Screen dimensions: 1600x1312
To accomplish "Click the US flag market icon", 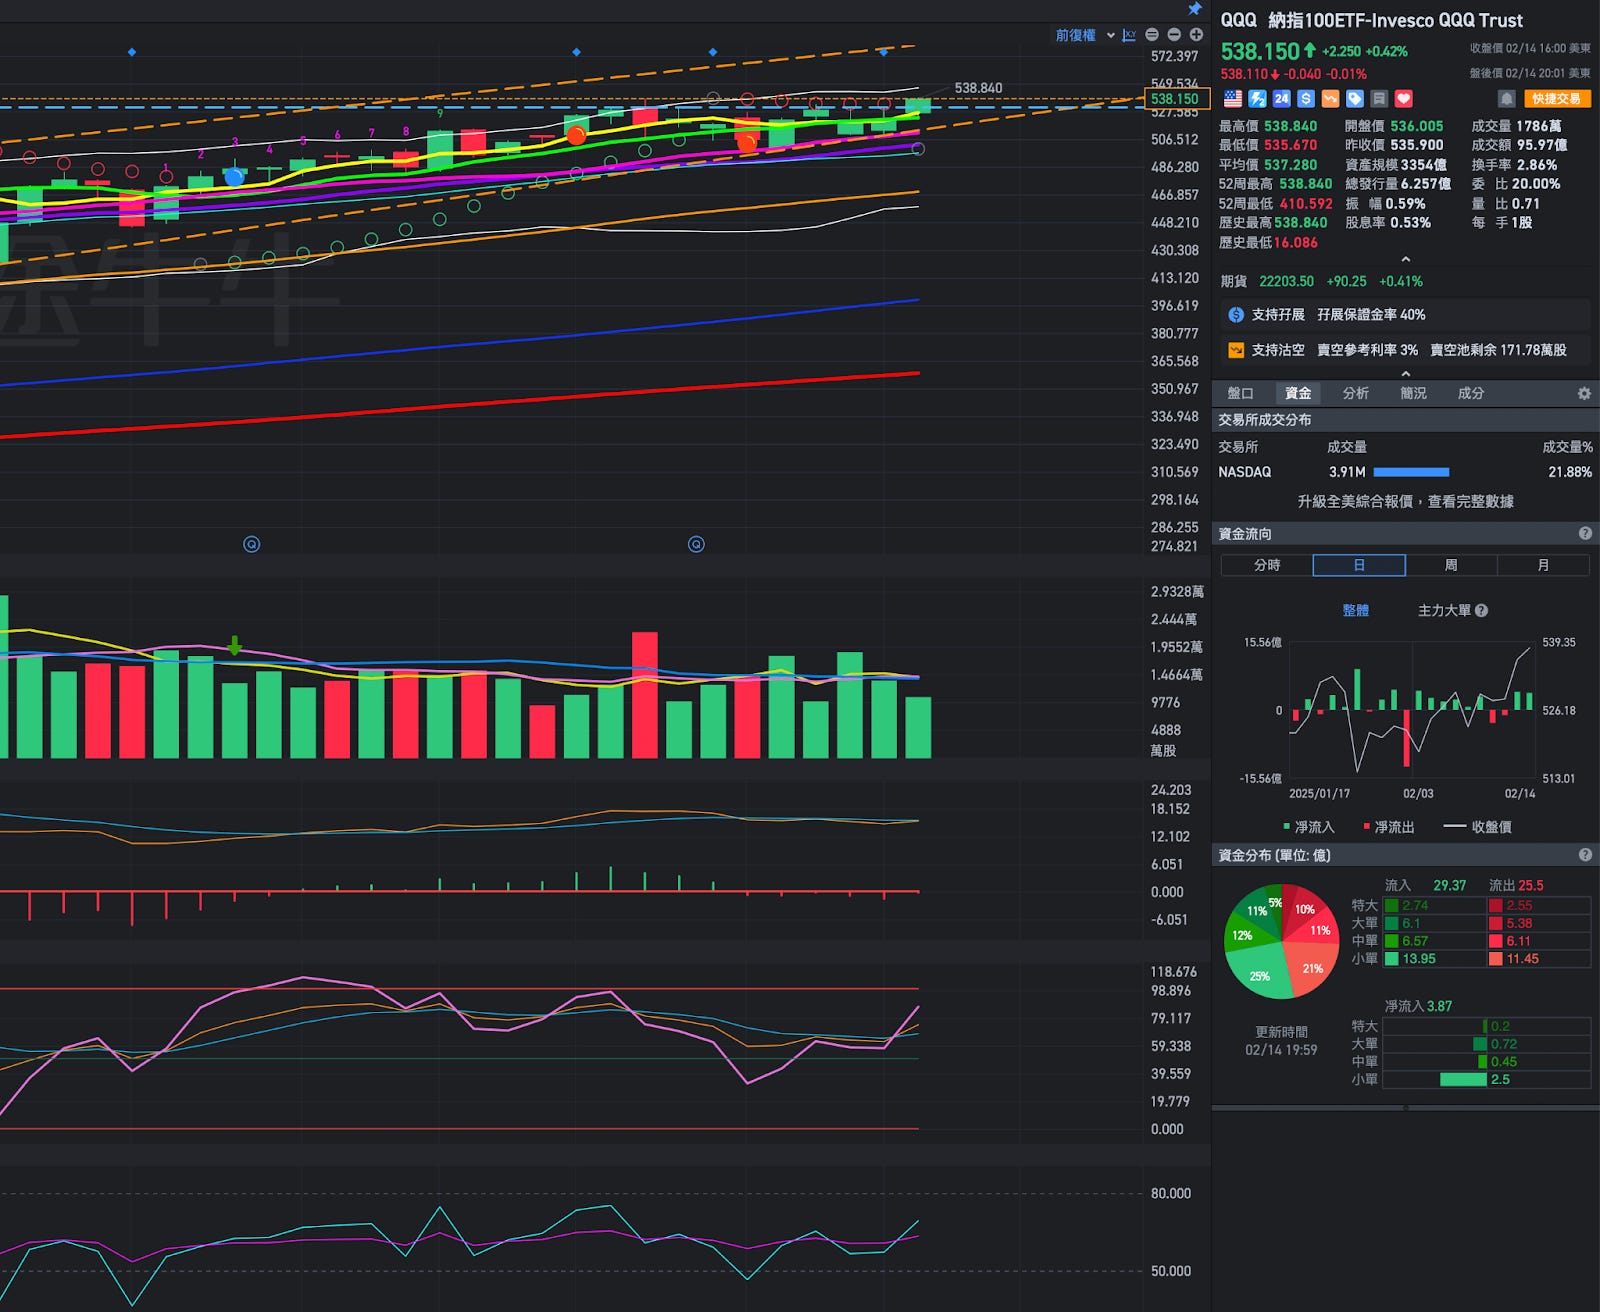I will coord(1233,99).
